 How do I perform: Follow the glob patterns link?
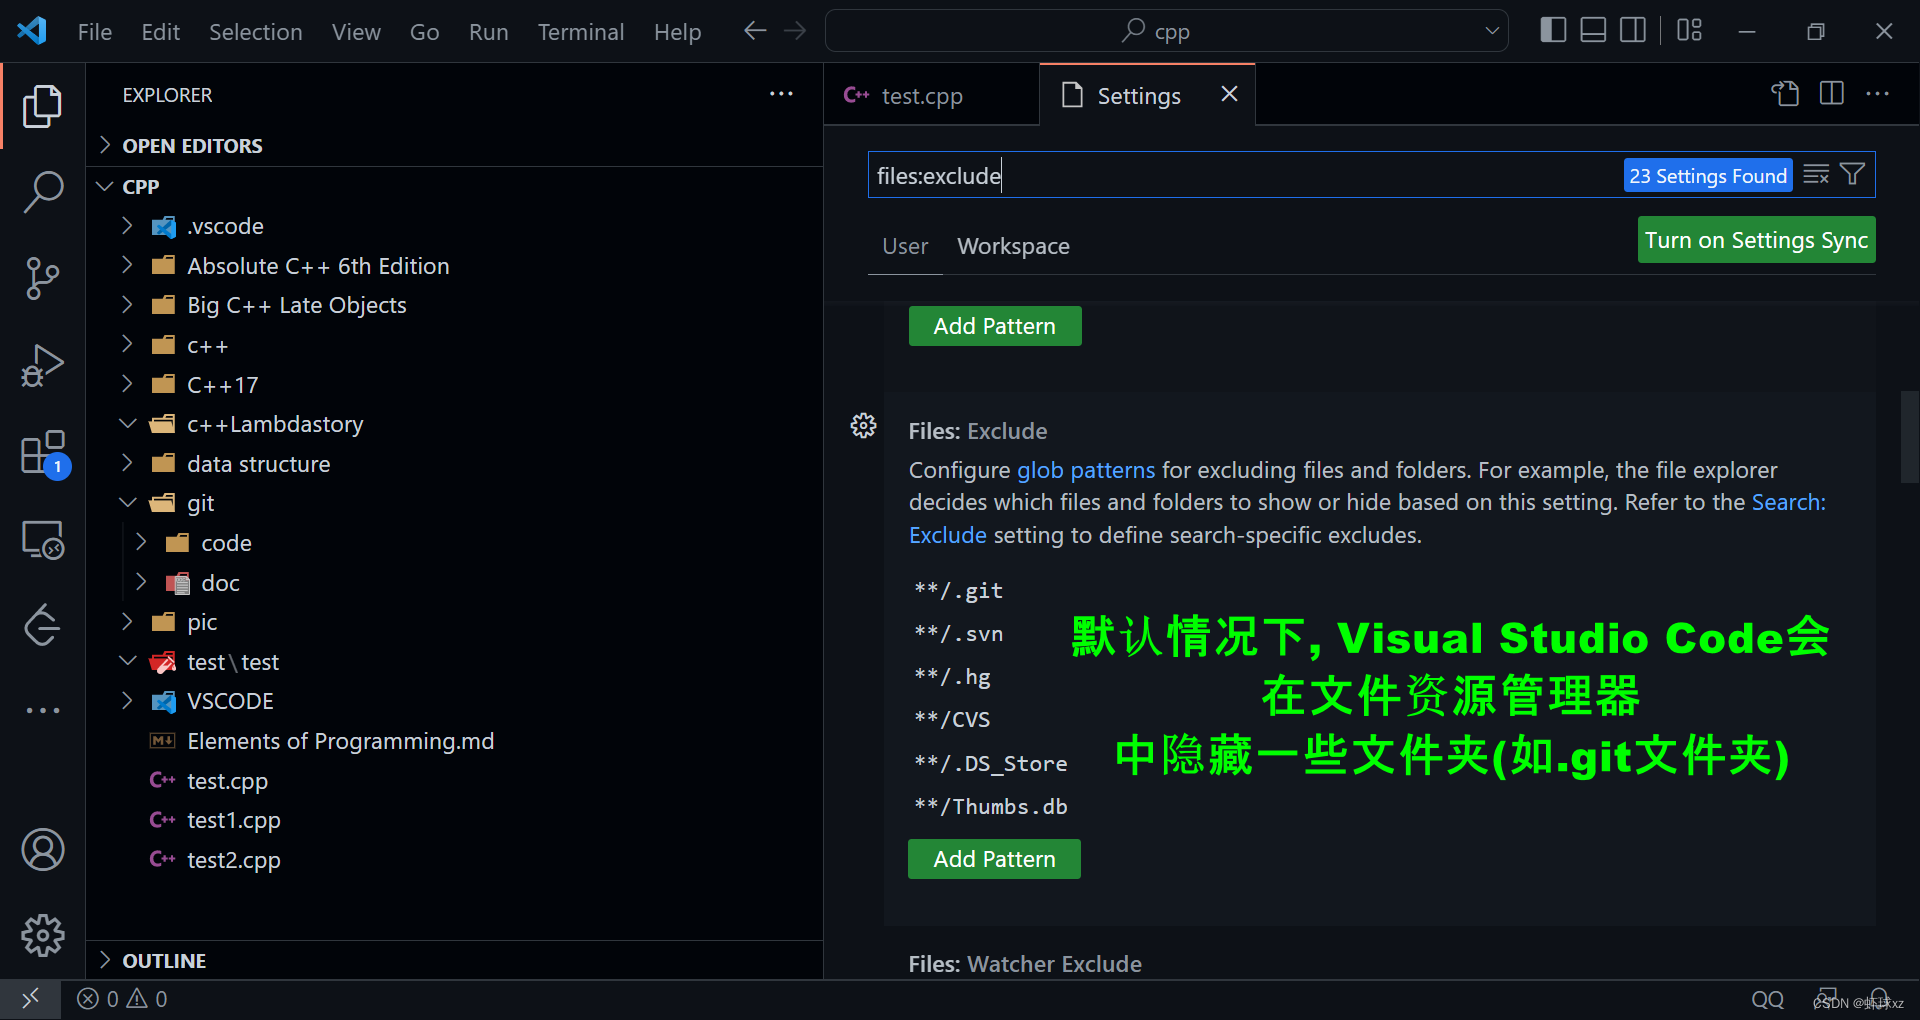pyautogui.click(x=1085, y=470)
